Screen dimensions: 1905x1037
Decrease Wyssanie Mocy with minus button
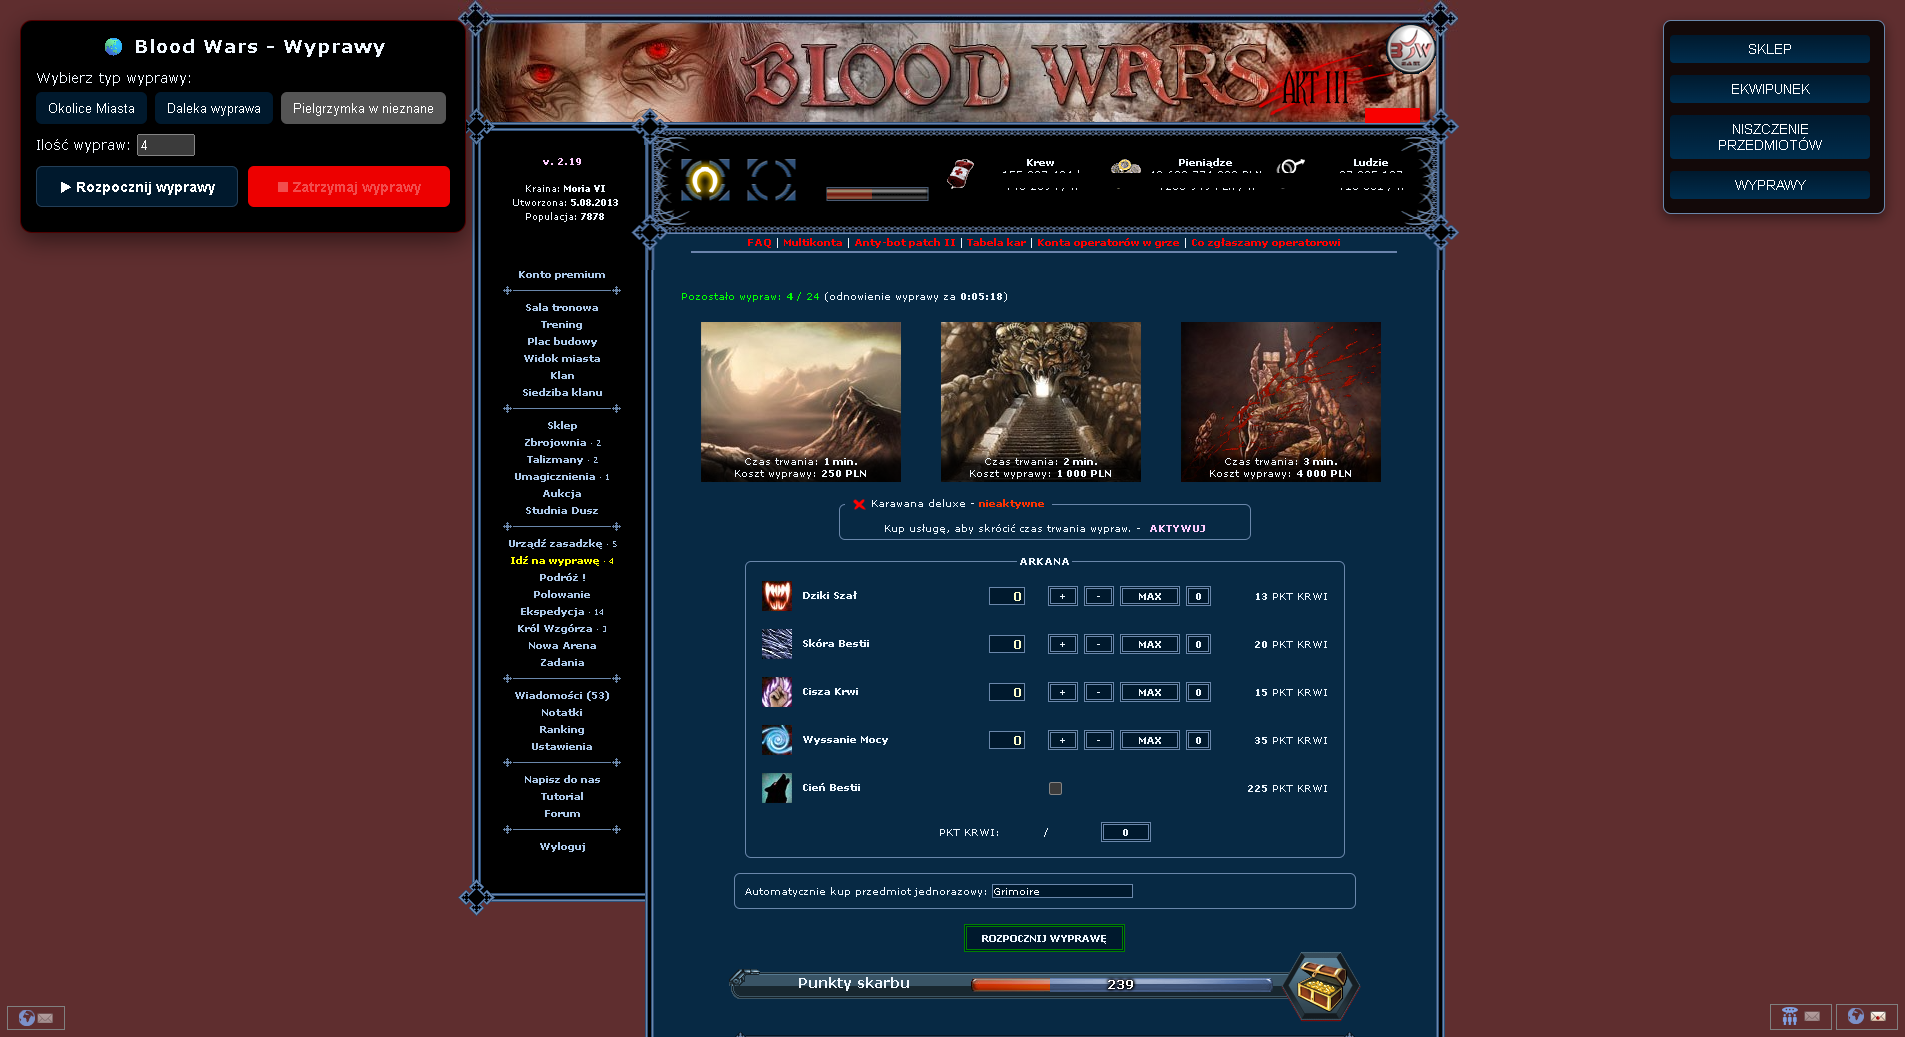tap(1098, 740)
